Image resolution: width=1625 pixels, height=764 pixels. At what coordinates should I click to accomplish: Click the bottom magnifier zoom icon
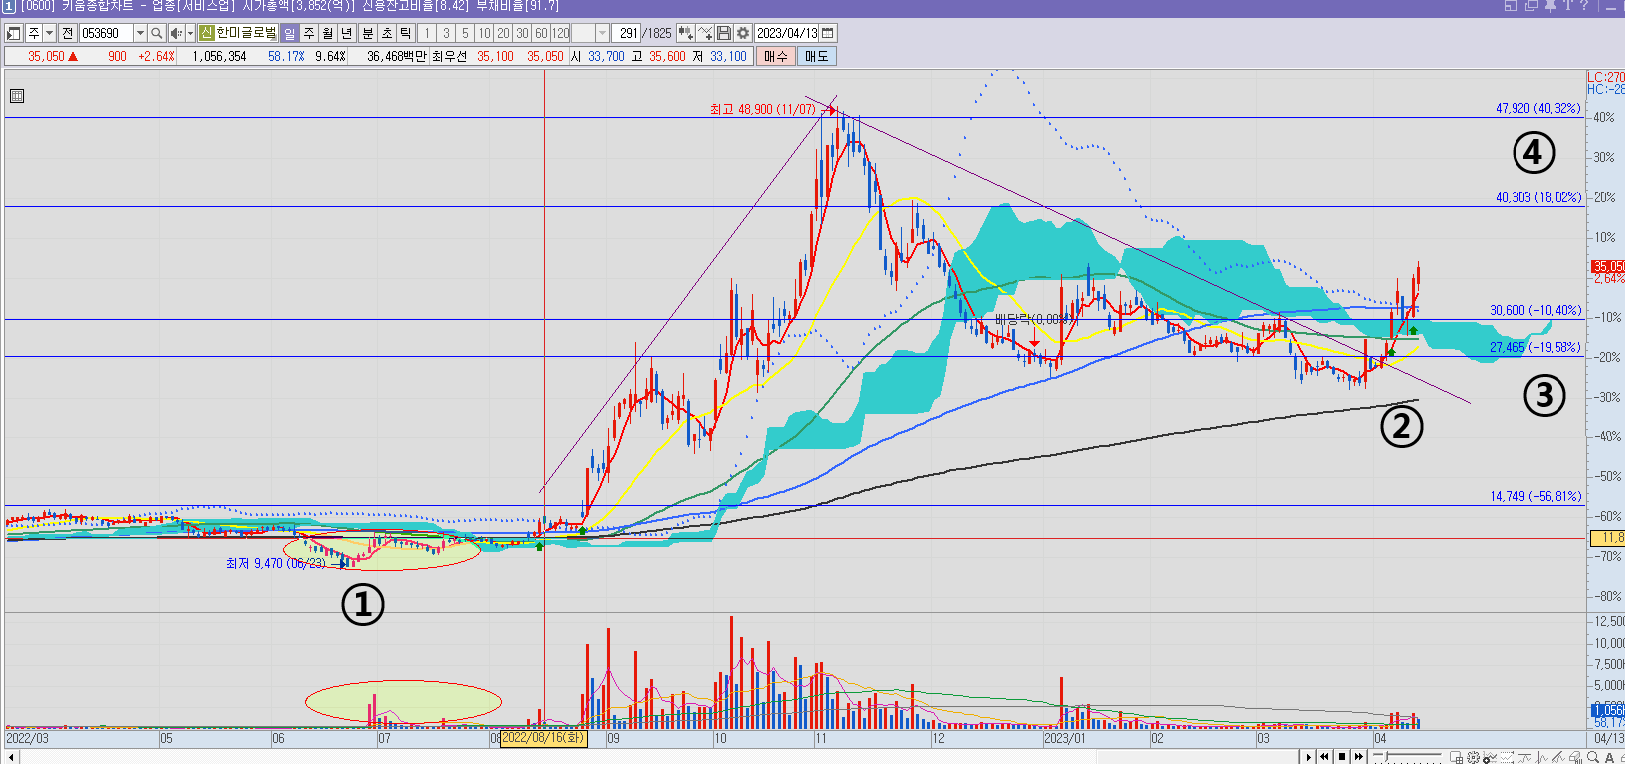[1592, 757]
